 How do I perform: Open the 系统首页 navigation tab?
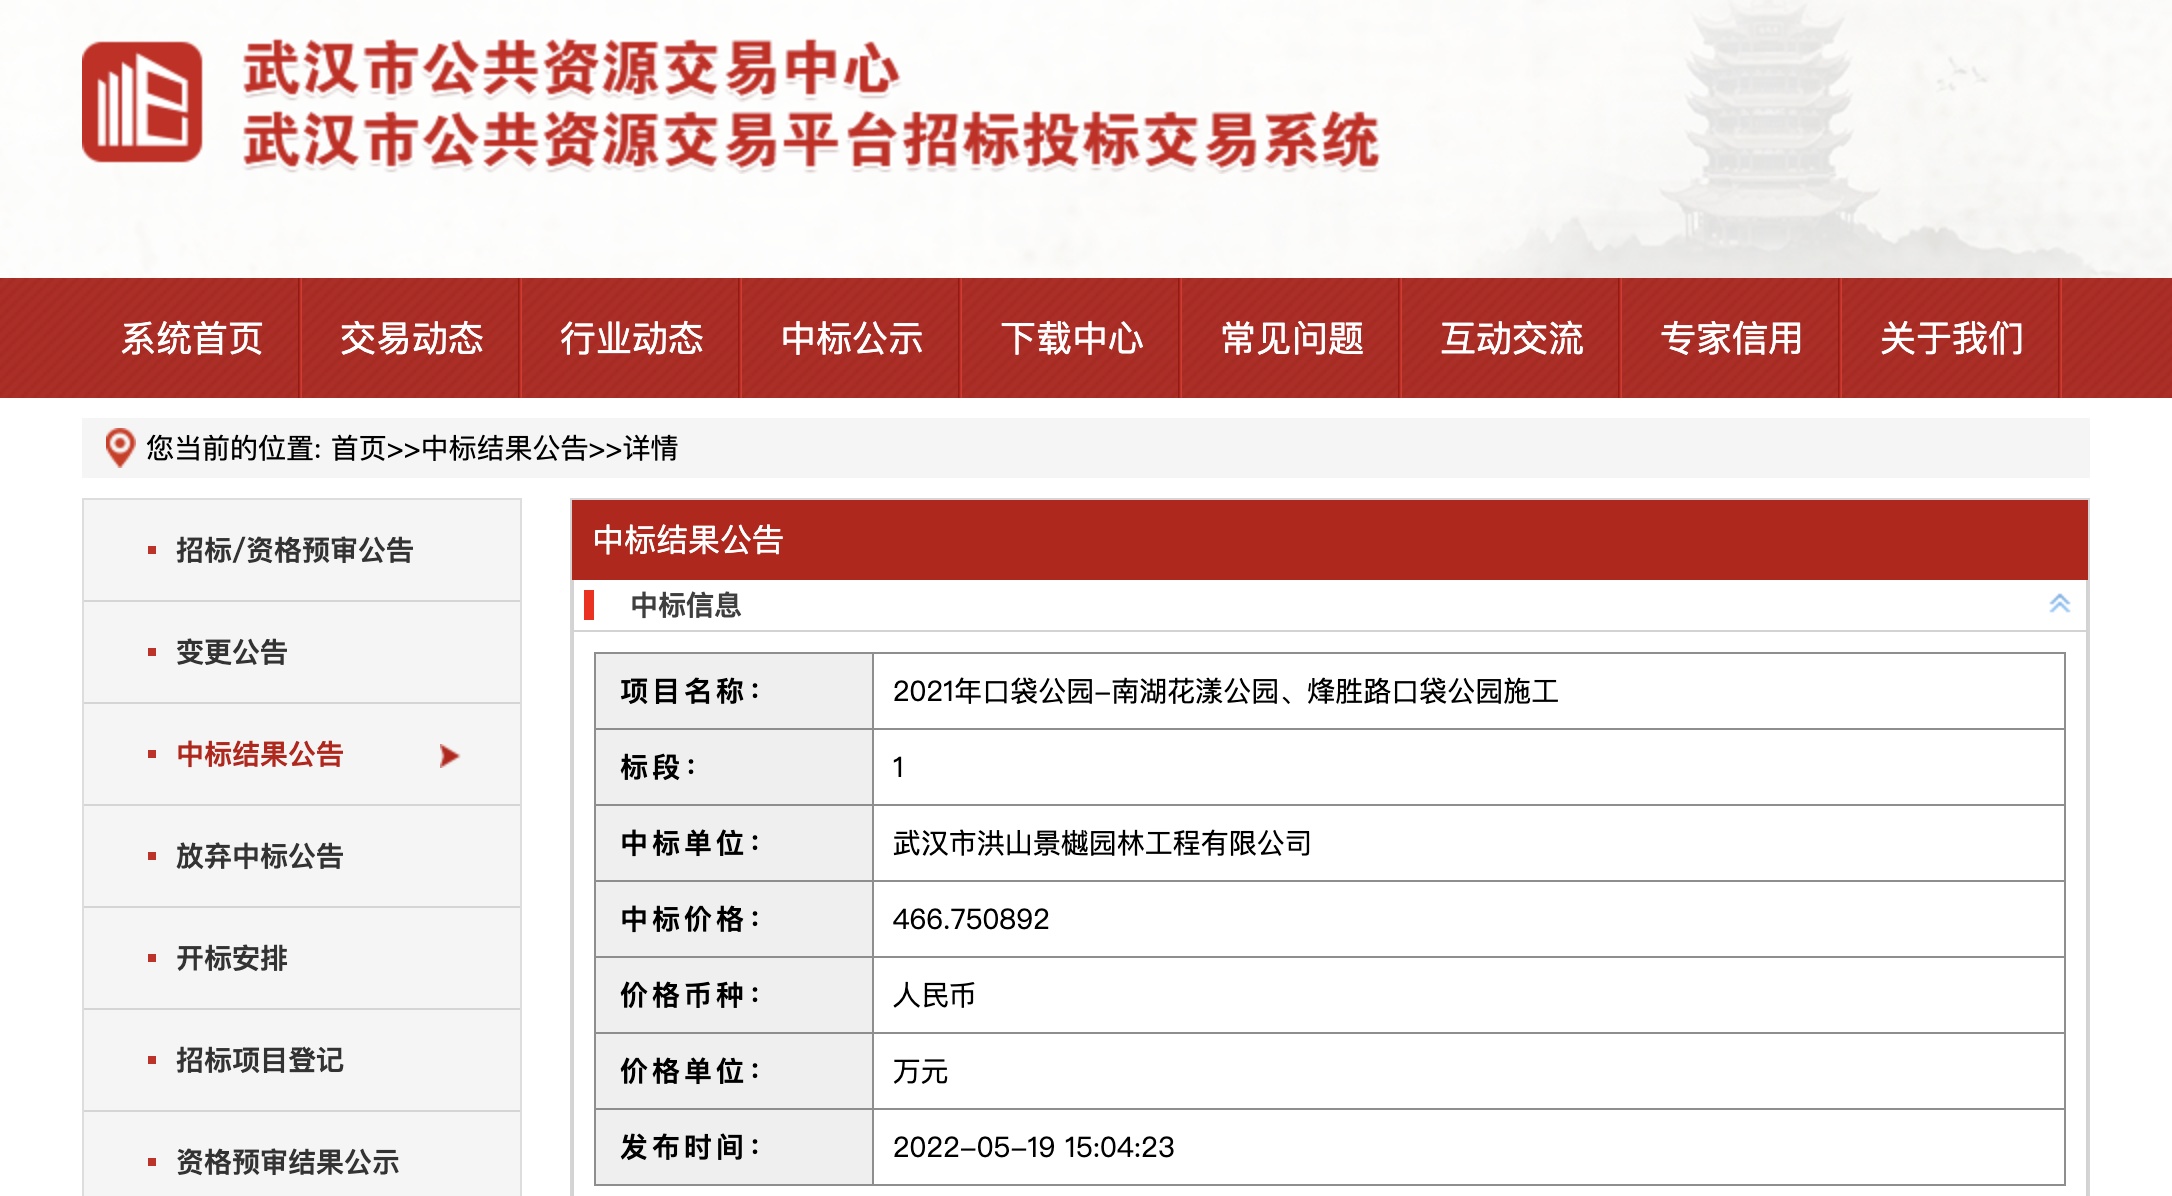191,339
